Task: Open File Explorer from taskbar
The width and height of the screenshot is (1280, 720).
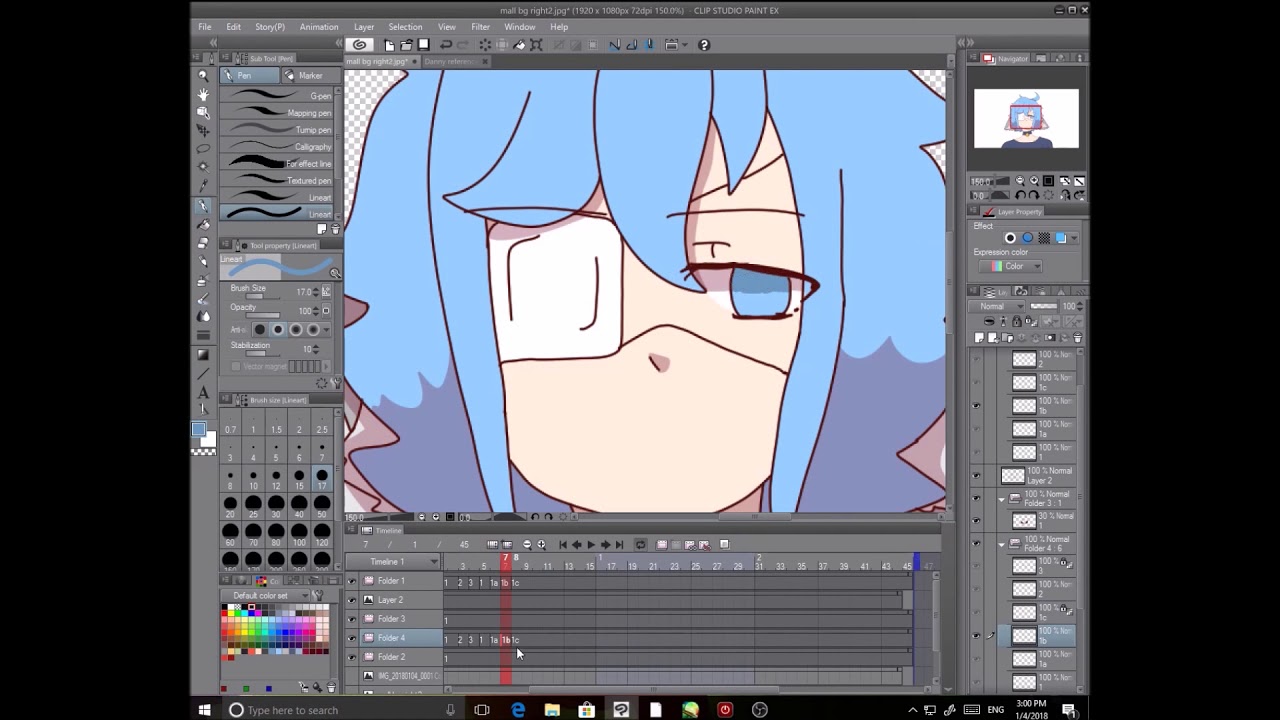Action: click(x=552, y=710)
